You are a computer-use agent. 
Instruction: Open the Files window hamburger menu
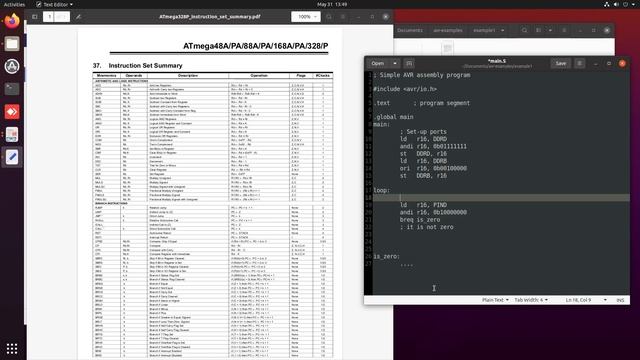564,30
